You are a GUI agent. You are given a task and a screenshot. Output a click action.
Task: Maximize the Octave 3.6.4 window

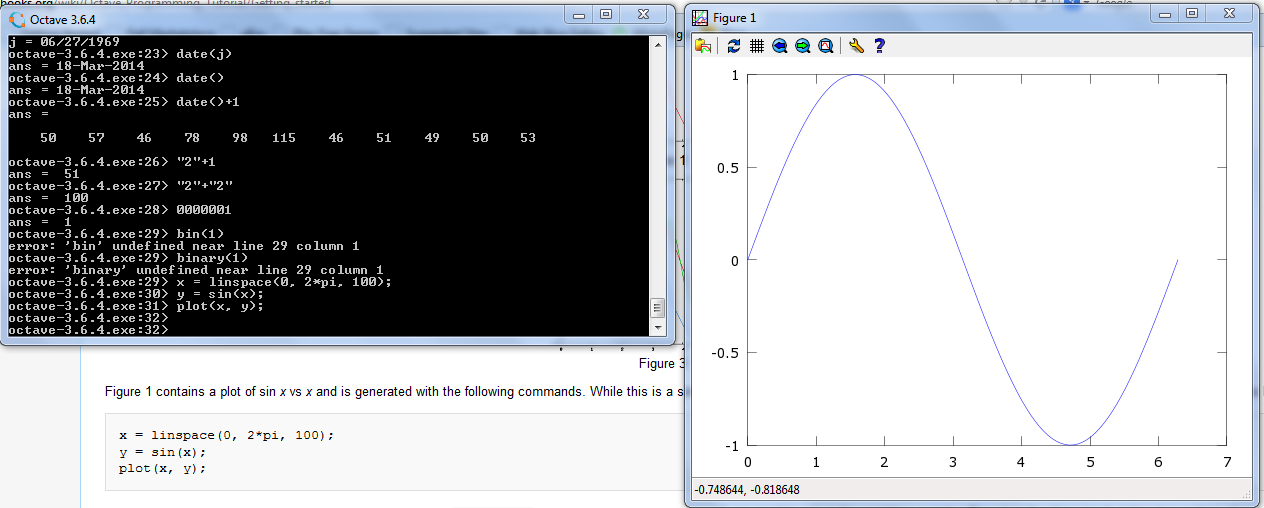(x=605, y=14)
